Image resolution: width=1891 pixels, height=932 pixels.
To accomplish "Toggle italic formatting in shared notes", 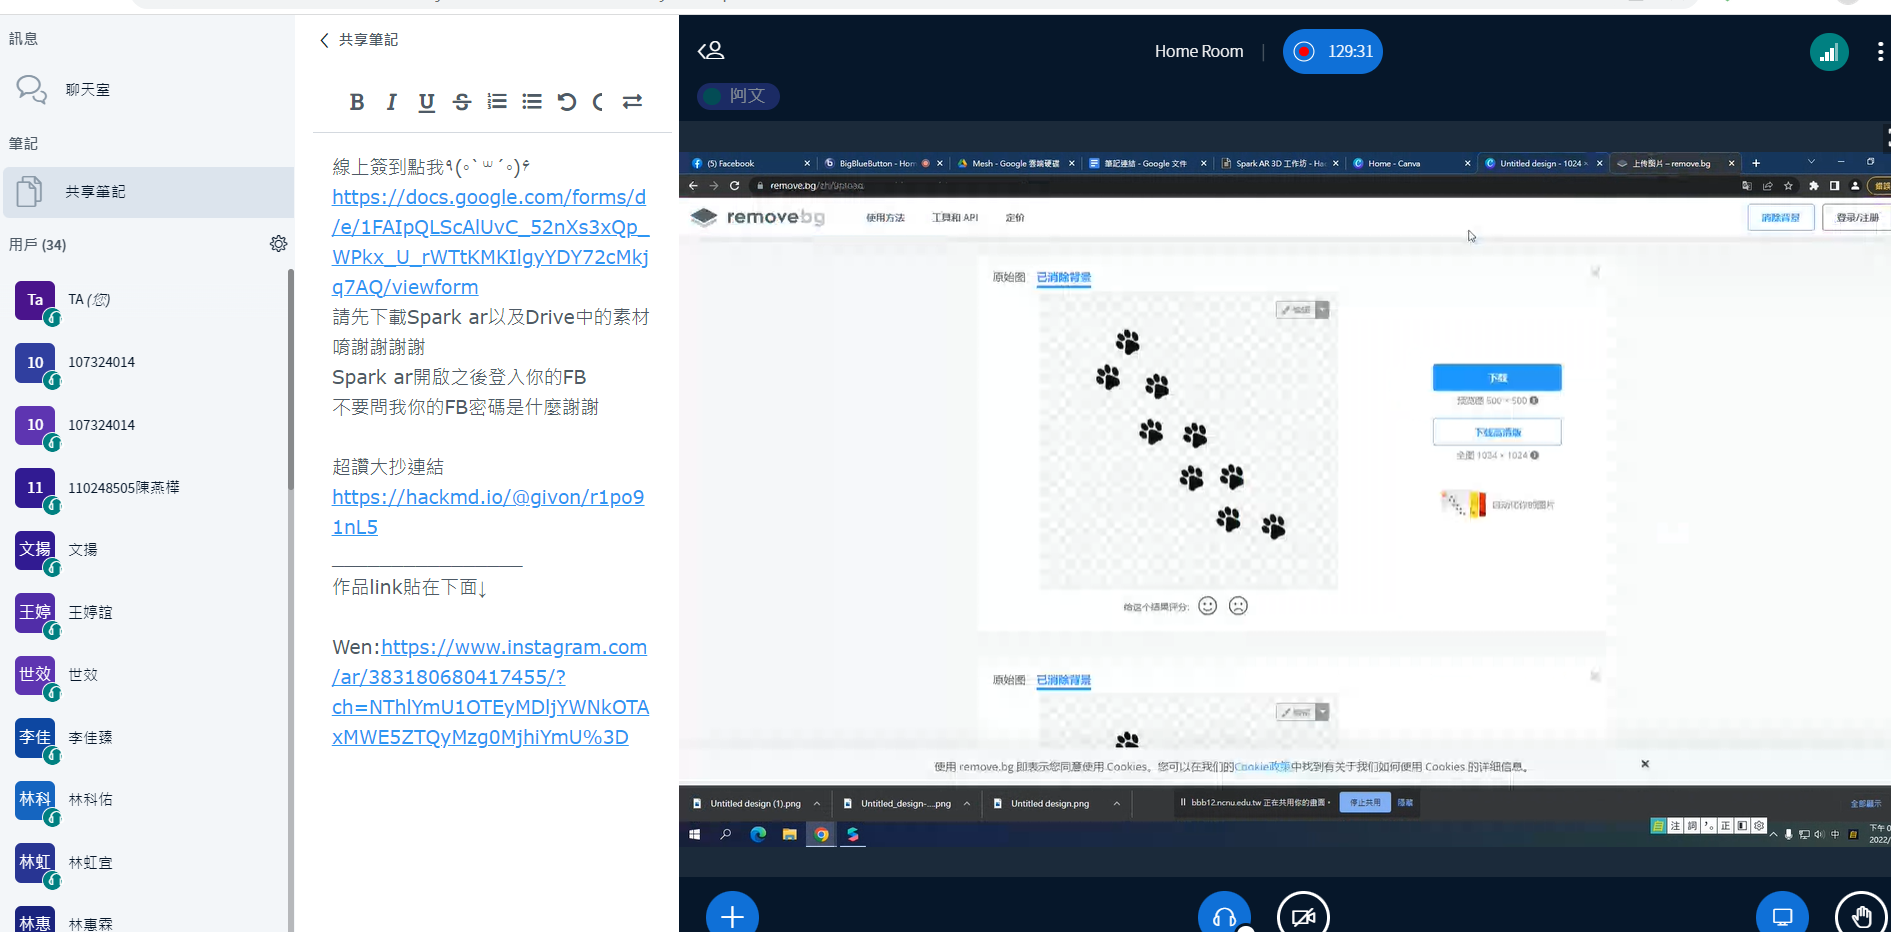I will [391, 102].
